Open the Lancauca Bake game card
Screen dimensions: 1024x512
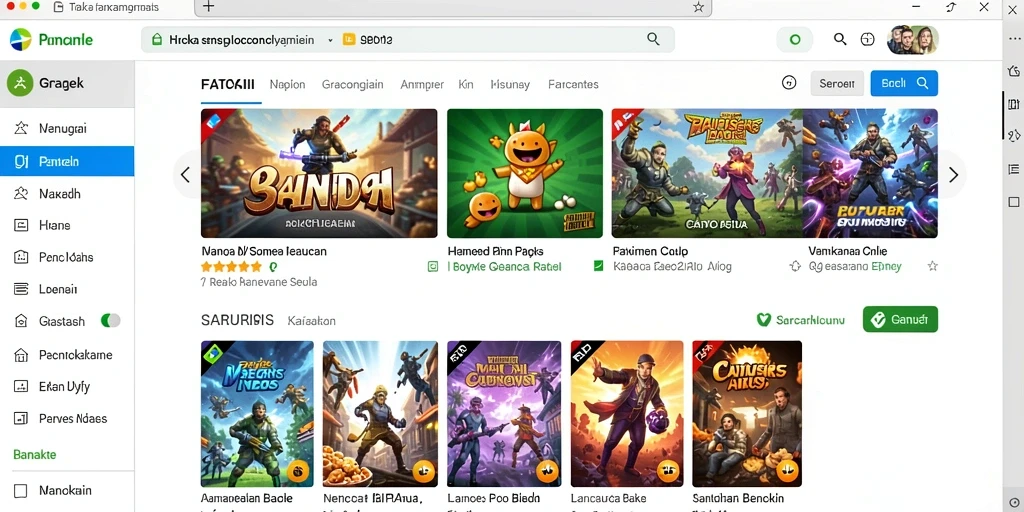pos(627,414)
